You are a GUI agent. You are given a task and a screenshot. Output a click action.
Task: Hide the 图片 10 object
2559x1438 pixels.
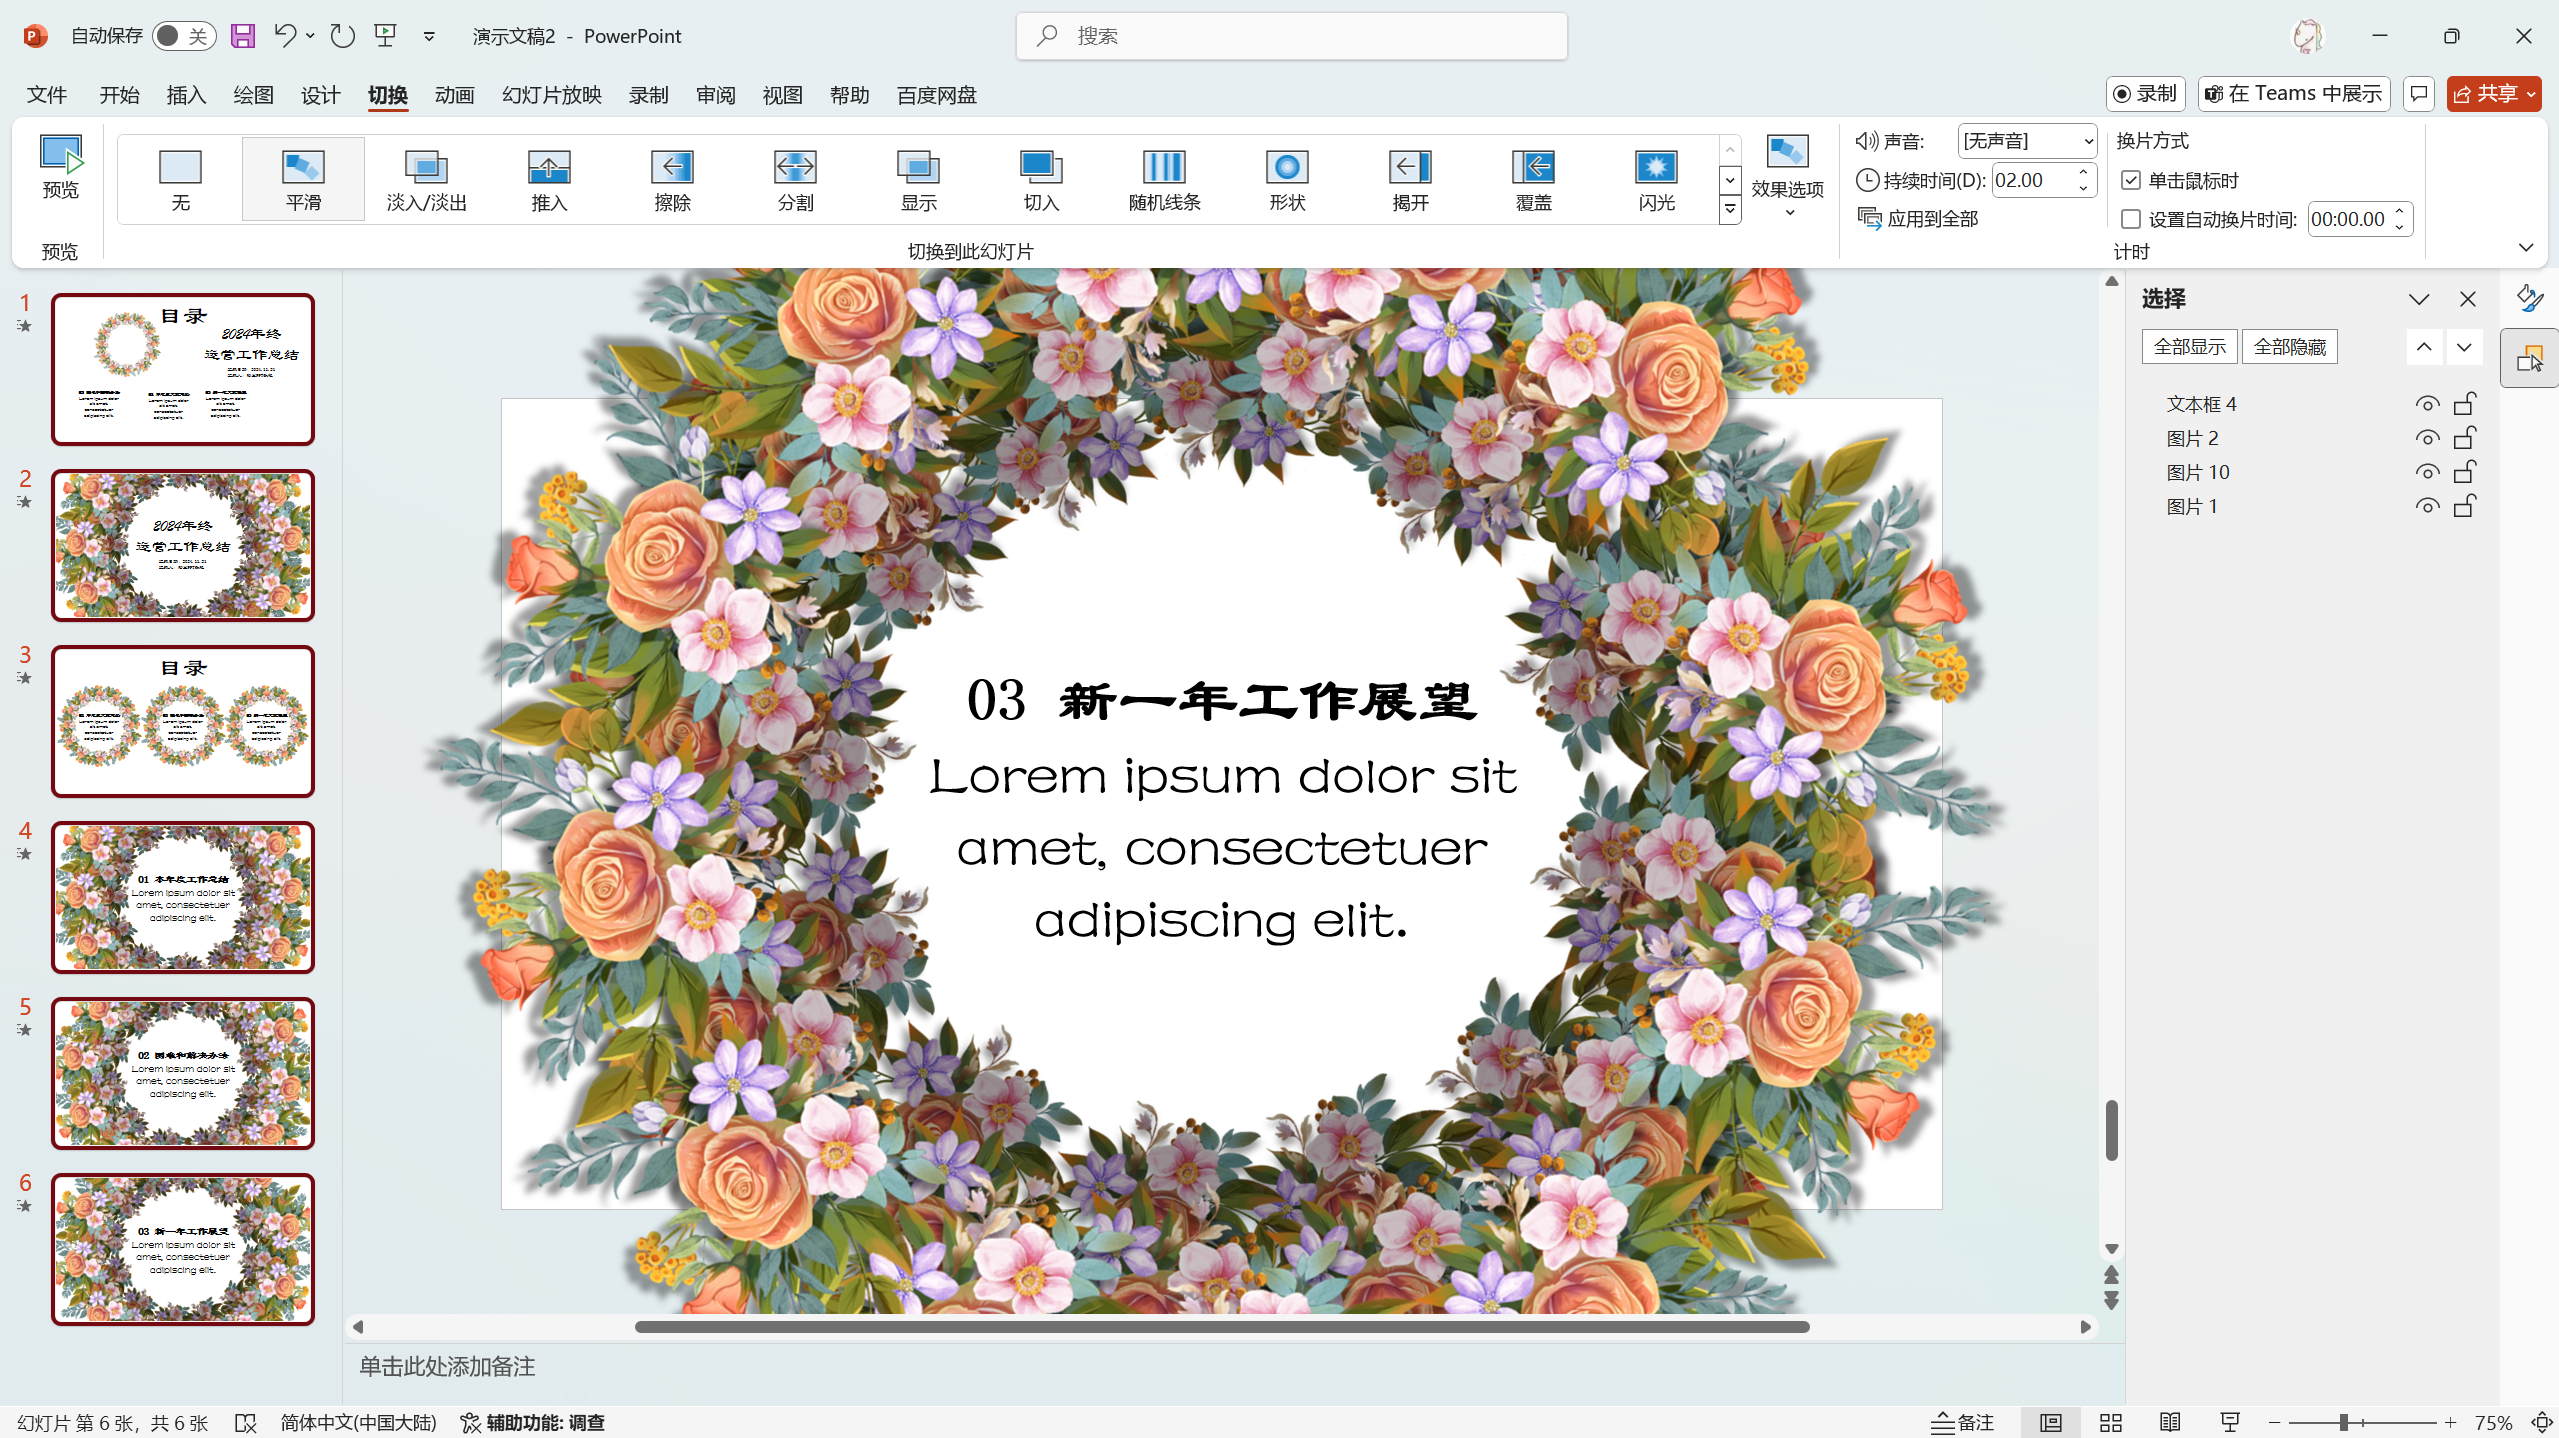click(x=2427, y=472)
